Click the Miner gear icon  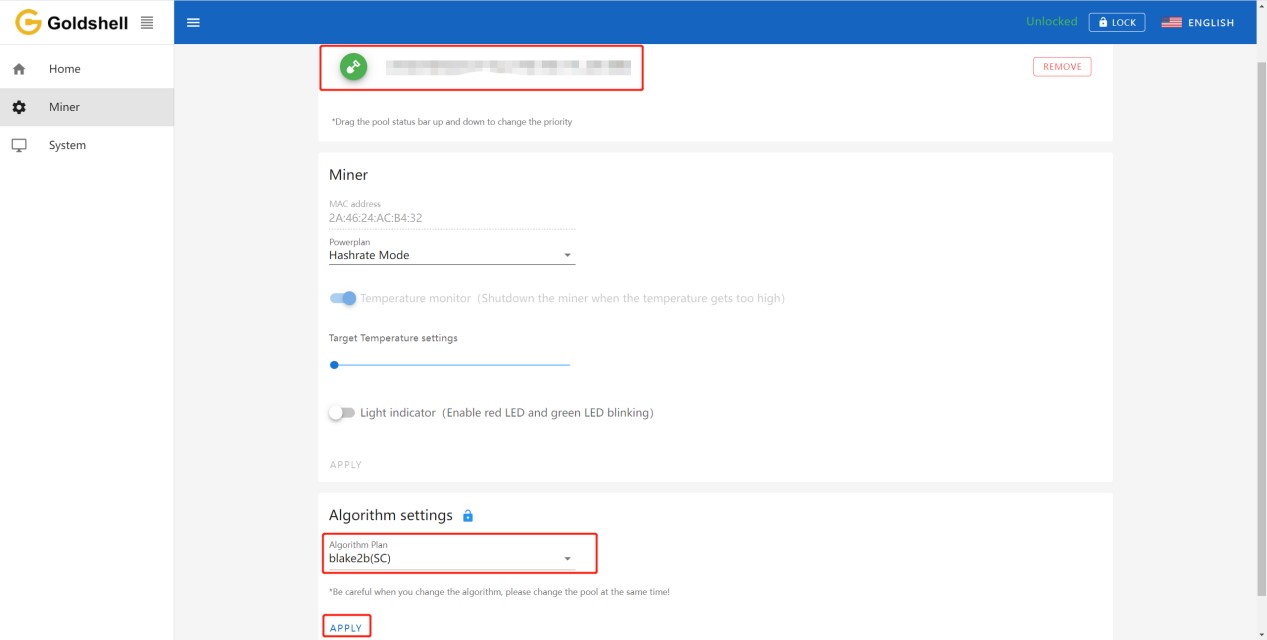(x=19, y=107)
